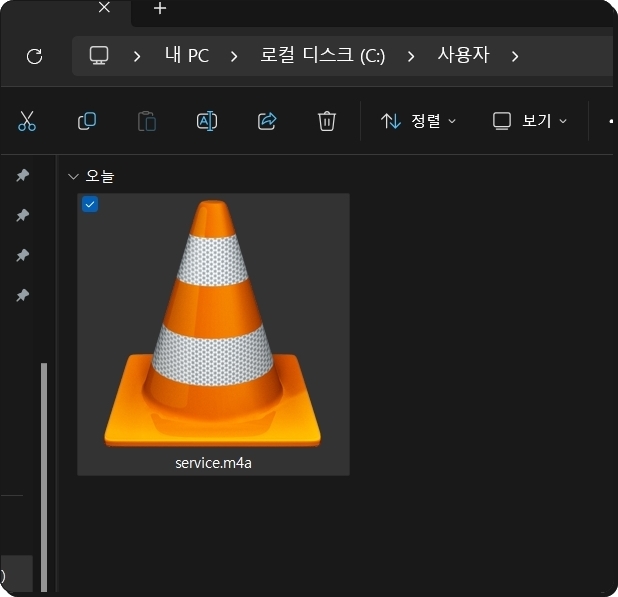Click the Paste clipboard icon
The height and width of the screenshot is (597, 618).
point(147,121)
